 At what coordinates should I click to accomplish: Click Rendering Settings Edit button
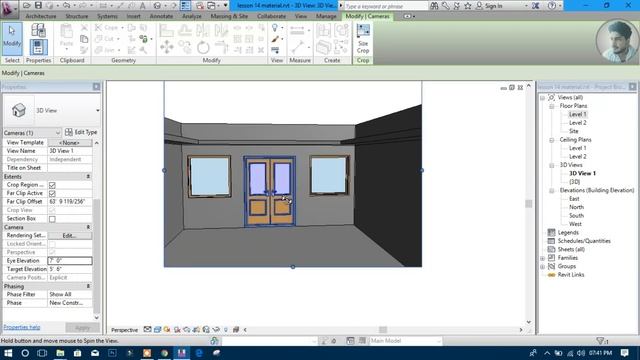(x=70, y=236)
